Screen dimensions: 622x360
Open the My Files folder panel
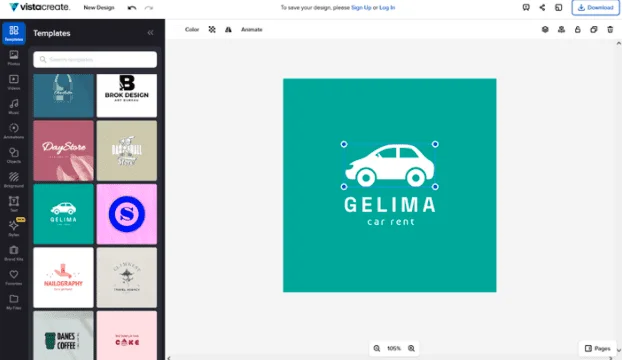tap(14, 302)
